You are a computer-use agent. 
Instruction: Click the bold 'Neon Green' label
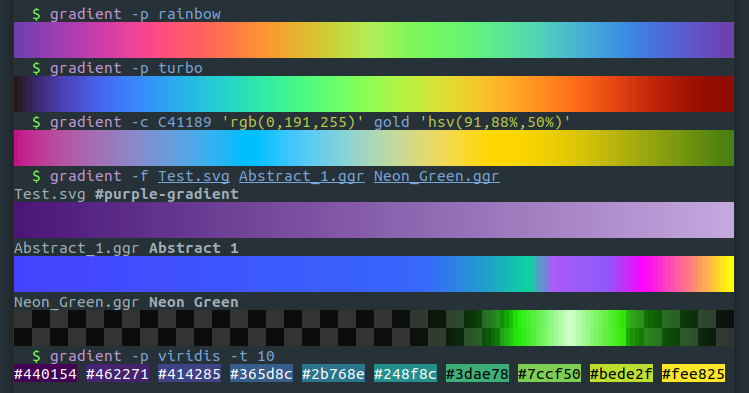[193, 302]
